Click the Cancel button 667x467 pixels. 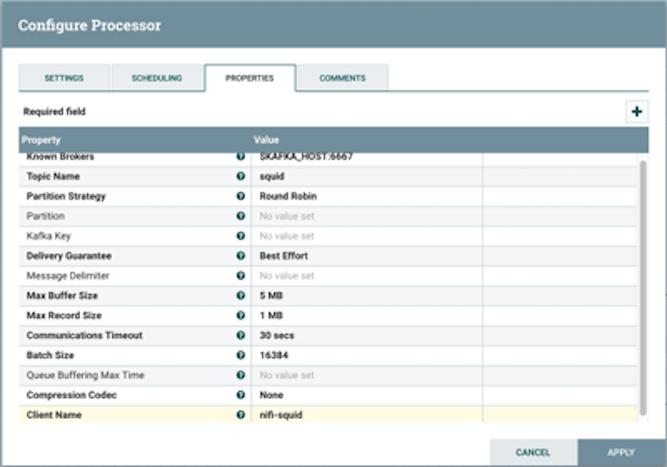(x=533, y=452)
